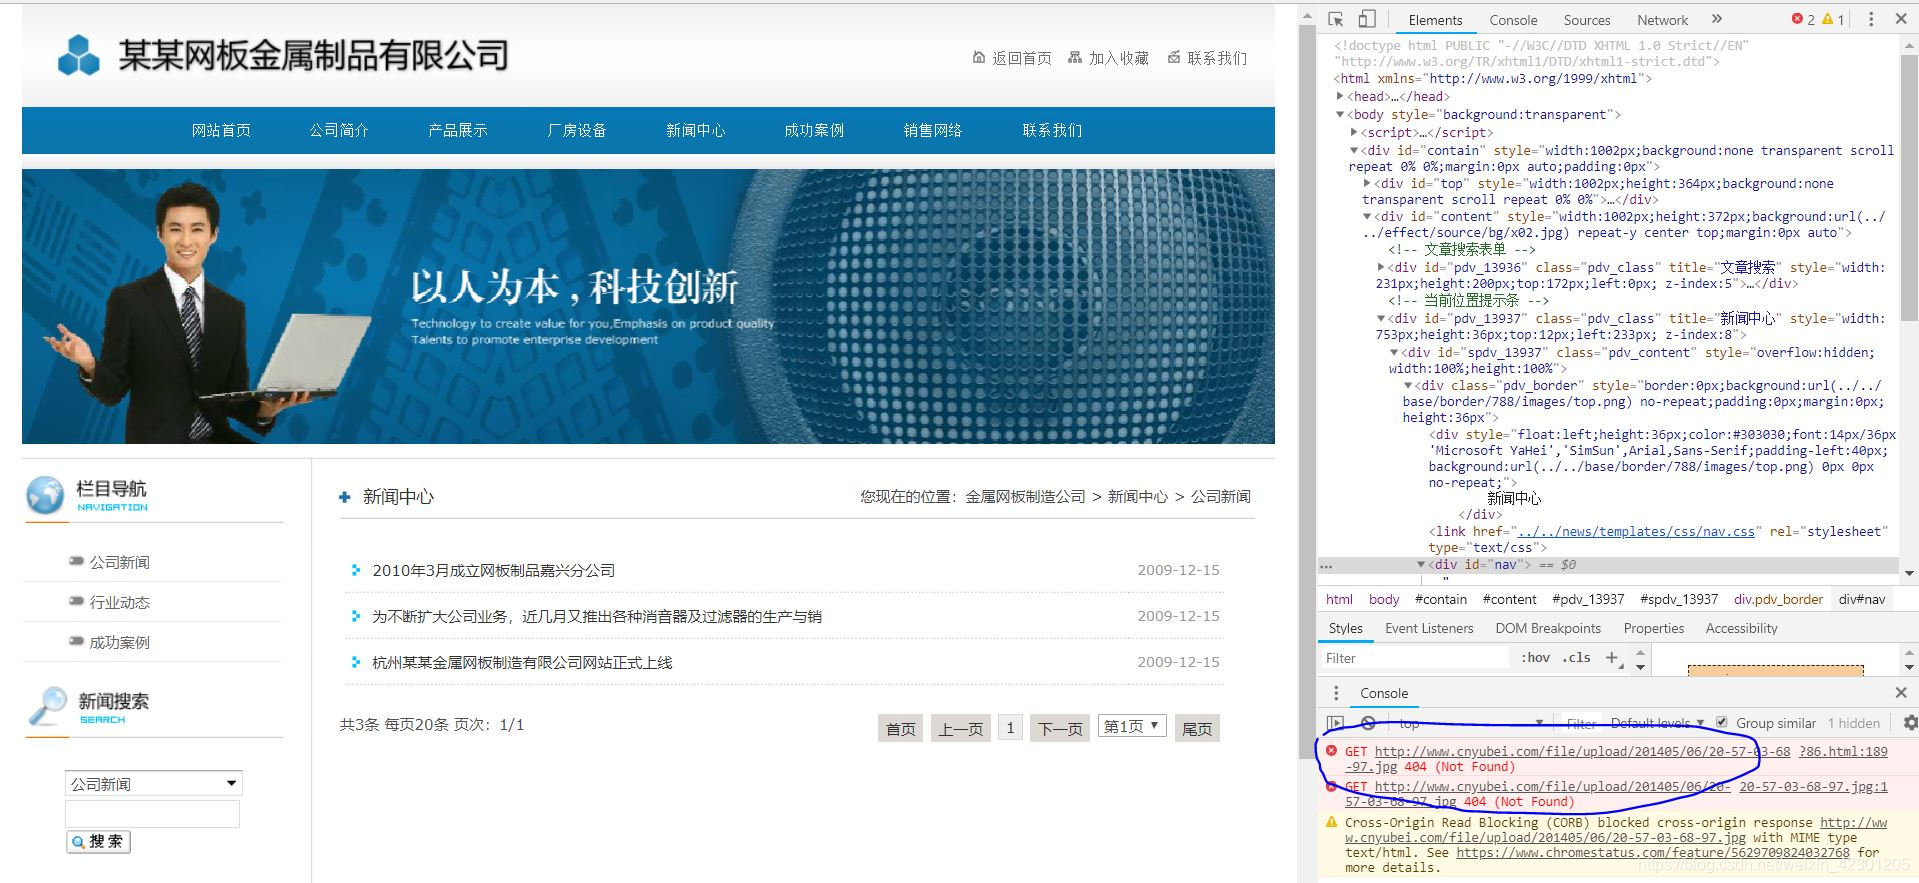Click the home icon beside 返回首页
Viewport: 1919px width, 883px height.
coord(979,58)
